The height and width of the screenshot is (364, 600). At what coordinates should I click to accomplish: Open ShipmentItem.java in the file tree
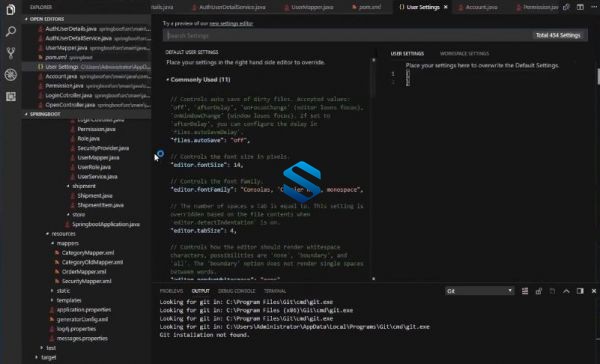[x=100, y=205]
